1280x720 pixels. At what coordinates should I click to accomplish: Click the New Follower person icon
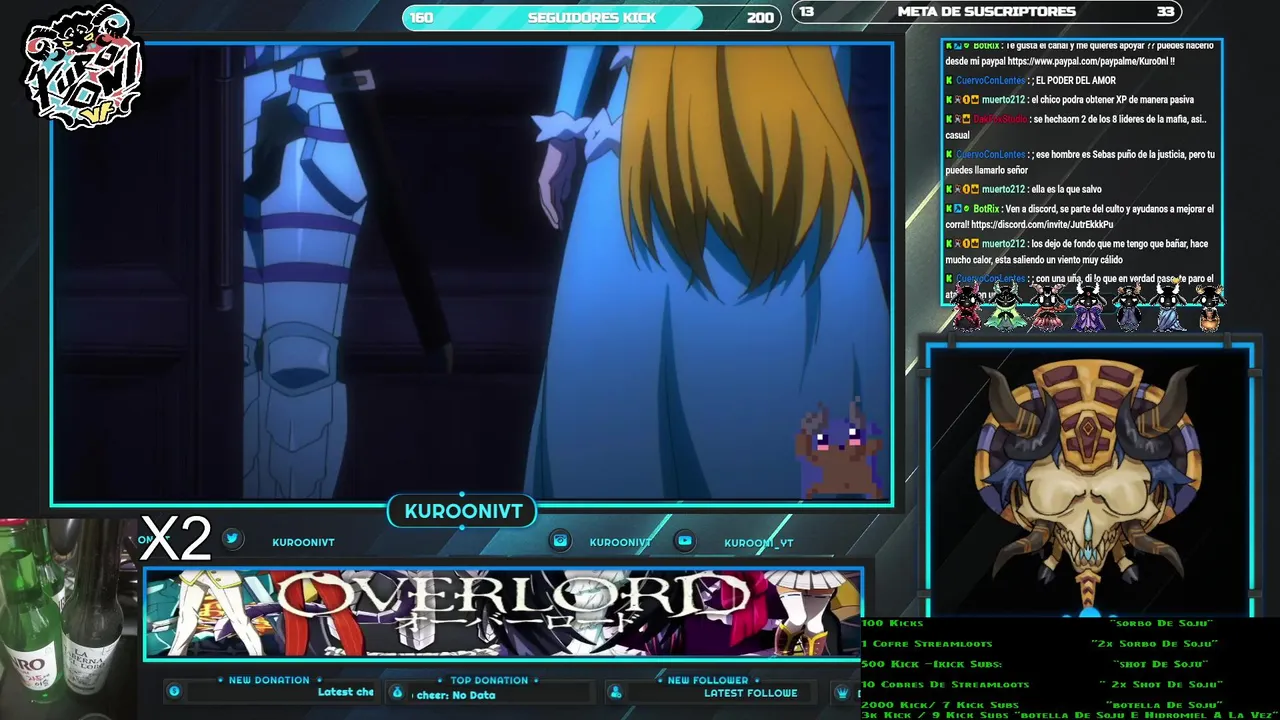point(616,692)
